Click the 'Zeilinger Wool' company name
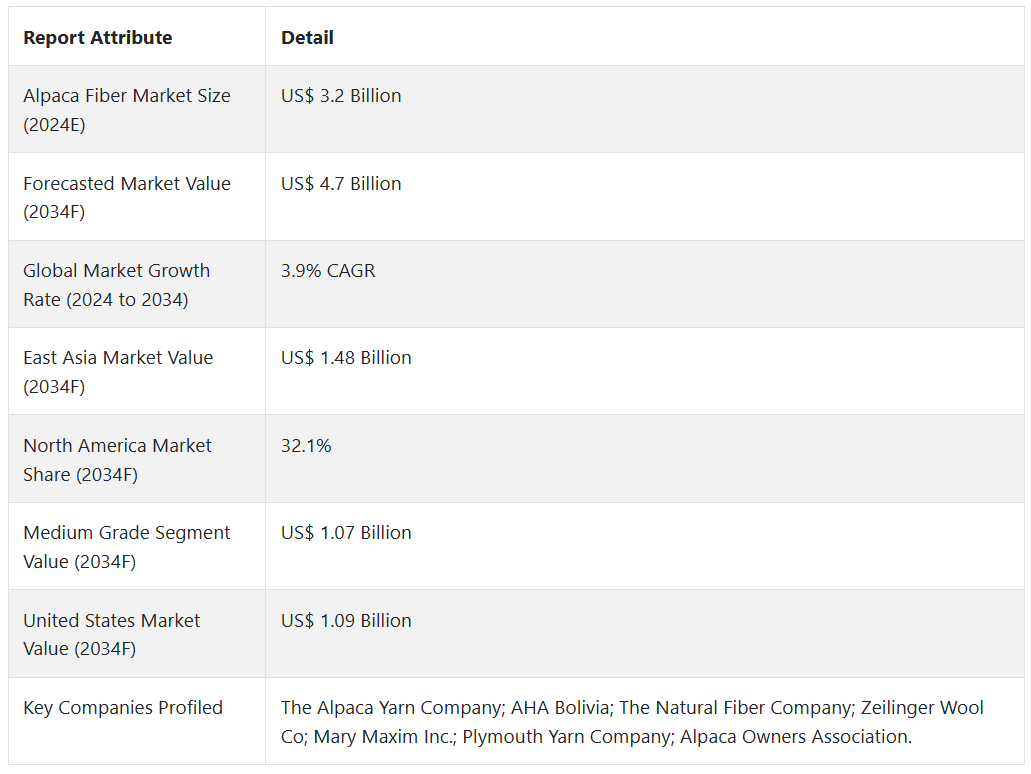Screen dimensions: 1031x774 pos(920,708)
